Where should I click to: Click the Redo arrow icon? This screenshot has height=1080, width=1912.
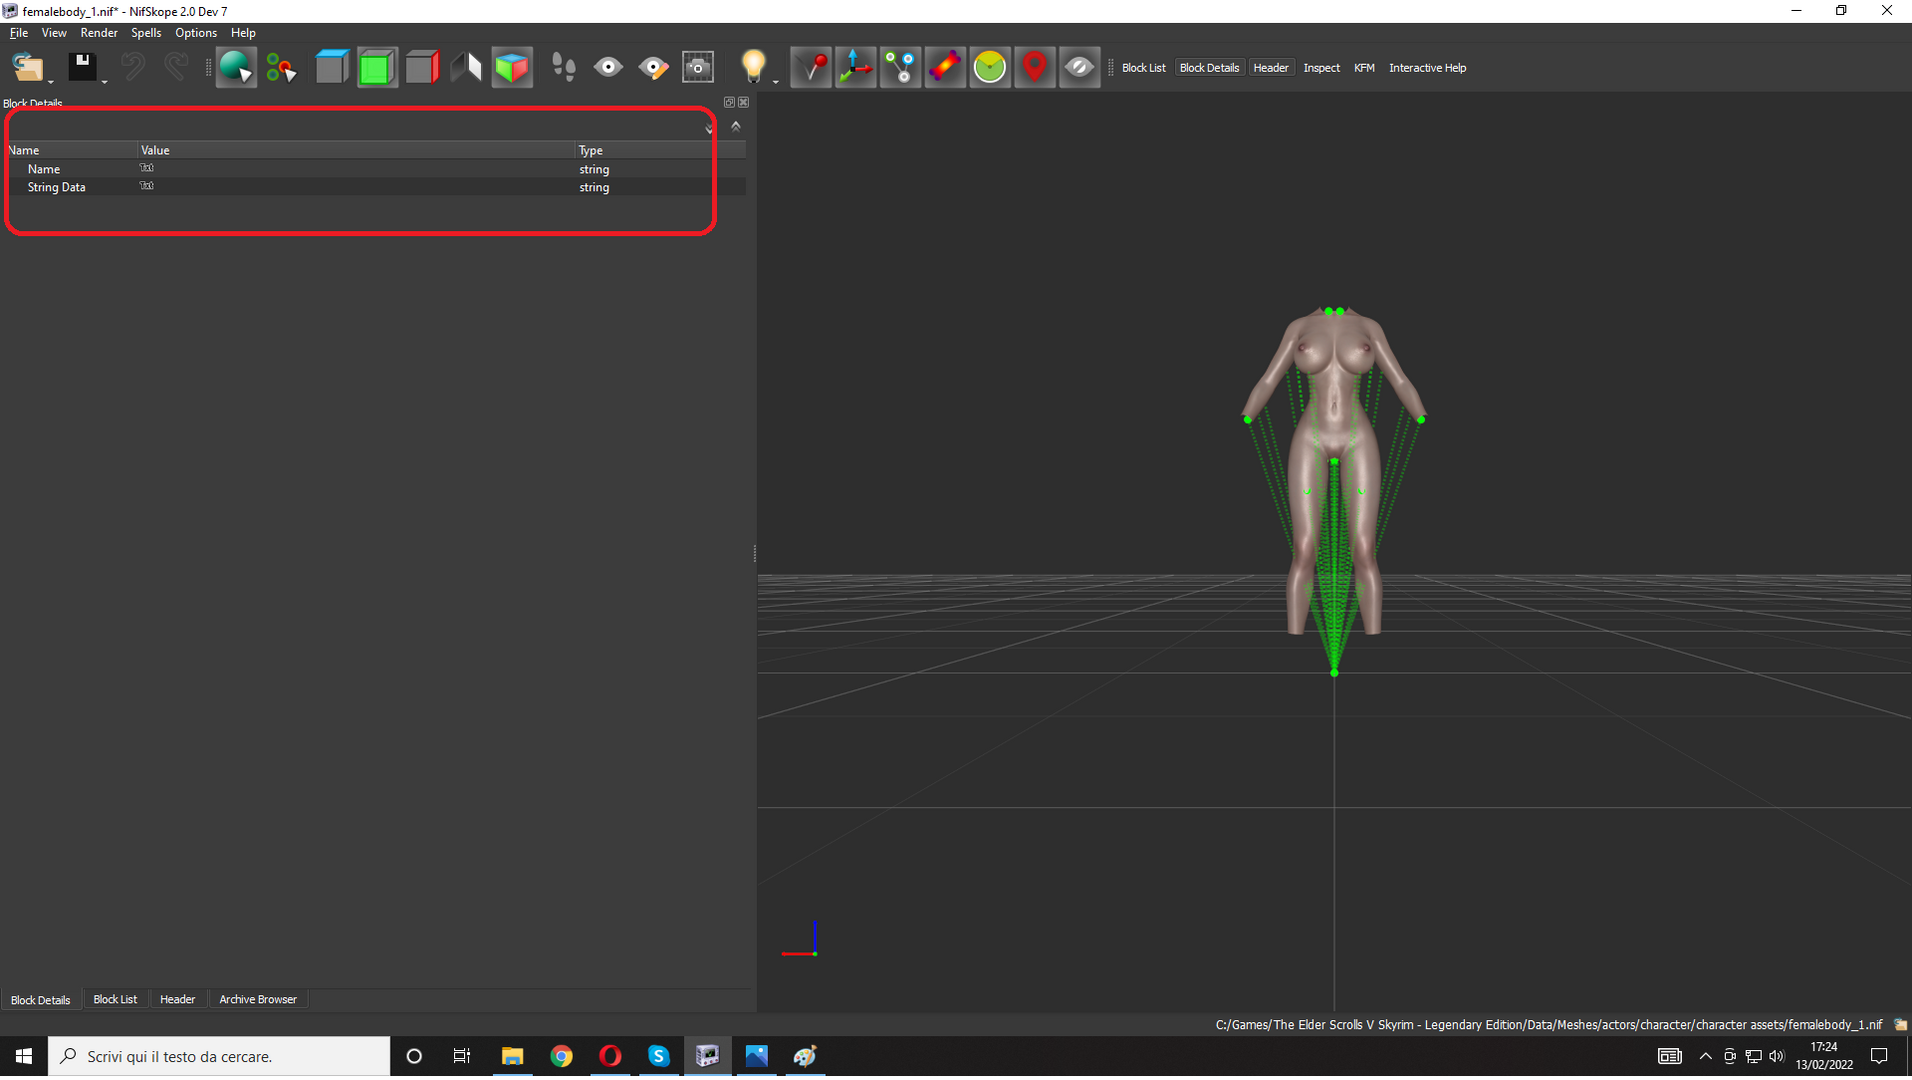coord(176,68)
